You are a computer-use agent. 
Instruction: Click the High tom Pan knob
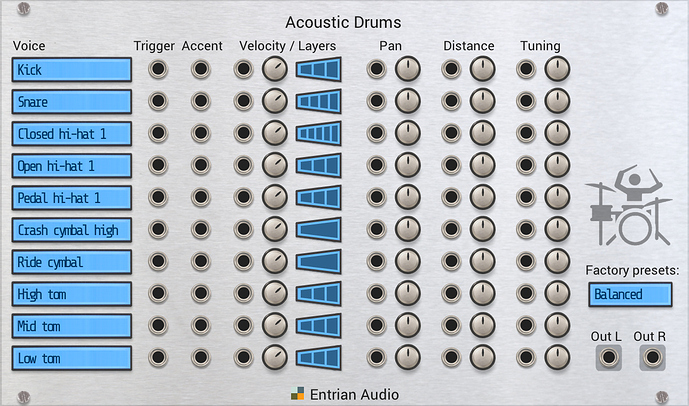(408, 294)
